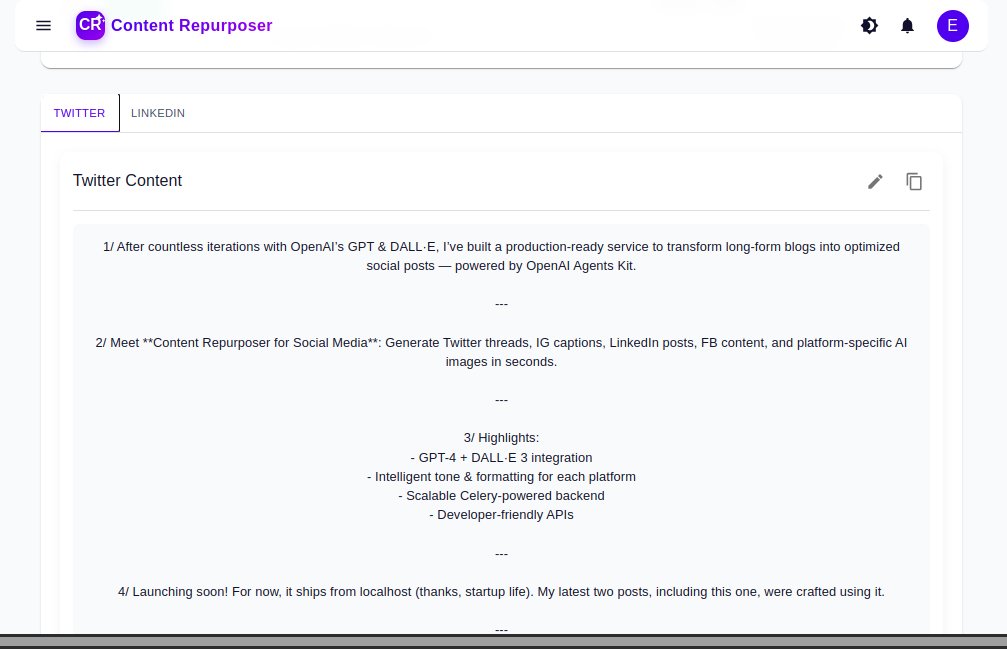The image size is (1007, 649).
Task: Open the notifications bell
Action: [907, 26]
